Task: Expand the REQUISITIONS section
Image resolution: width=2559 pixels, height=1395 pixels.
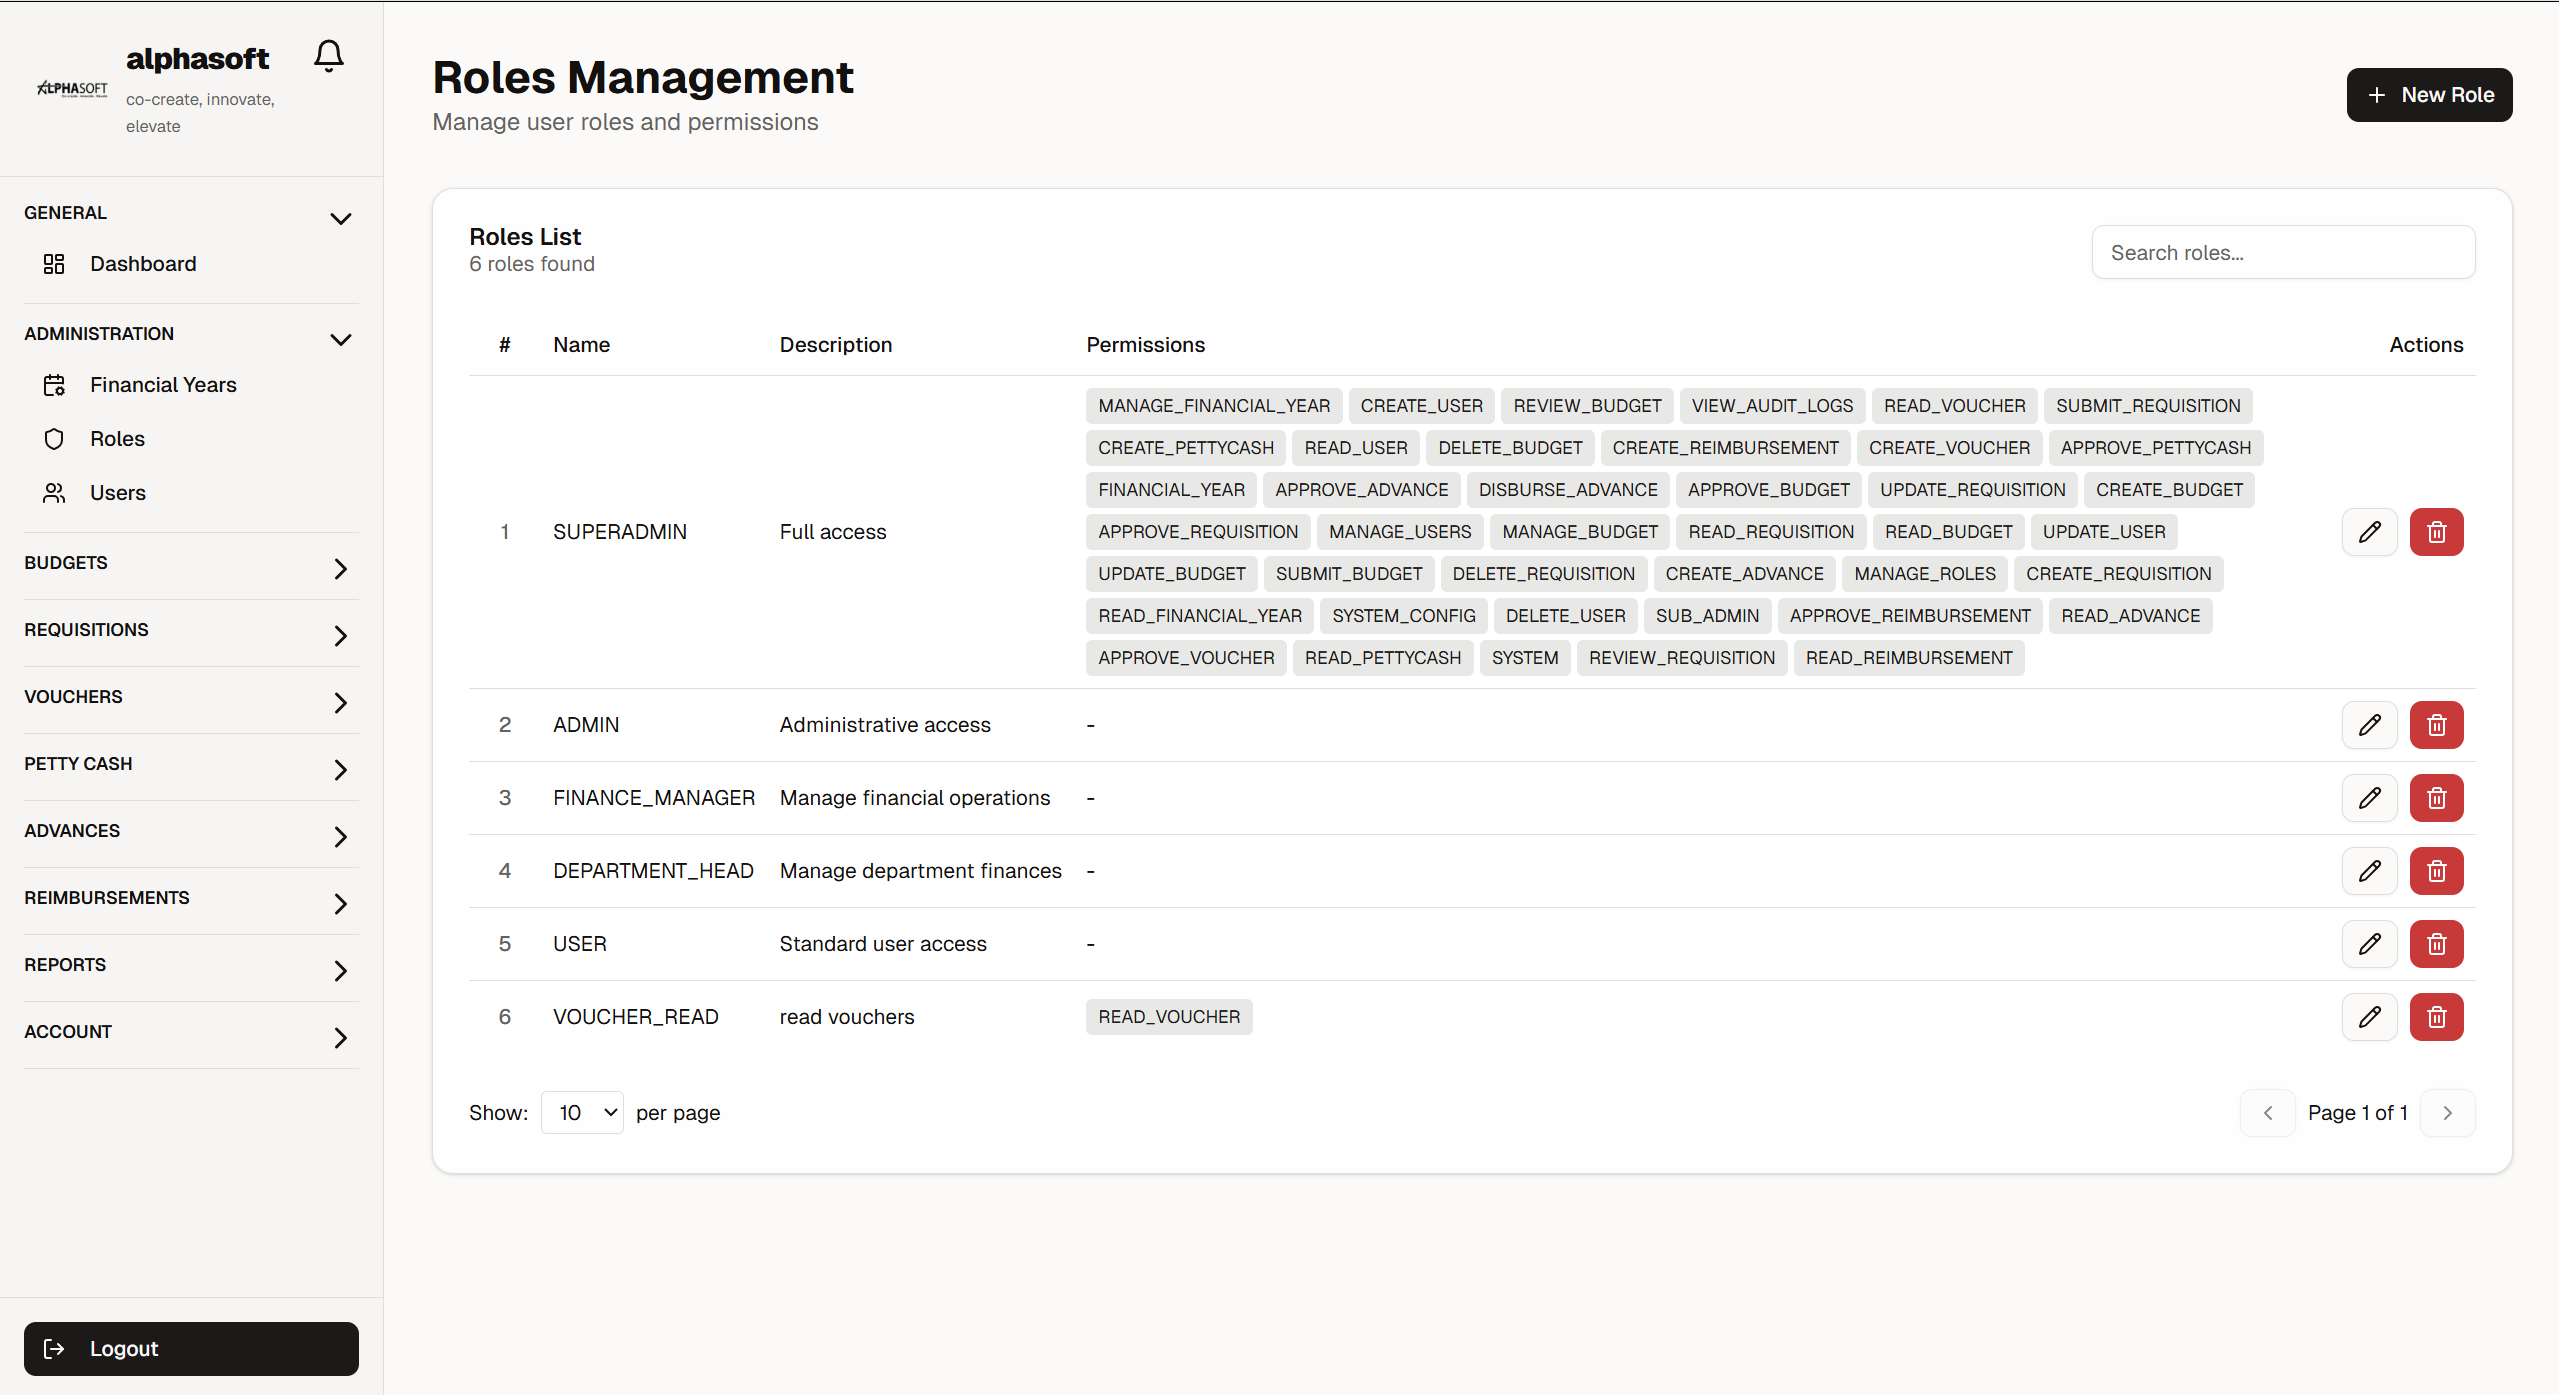Action: pos(340,635)
